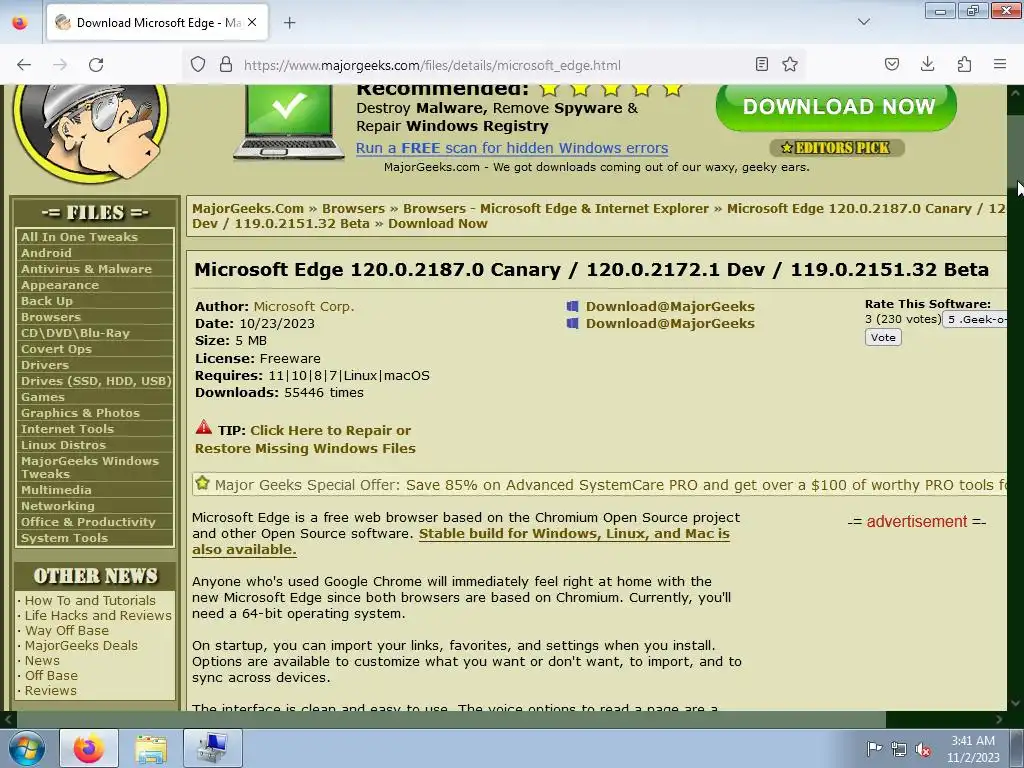
Task: Click second Download@MajorGeeks link
Action: [x=670, y=323]
